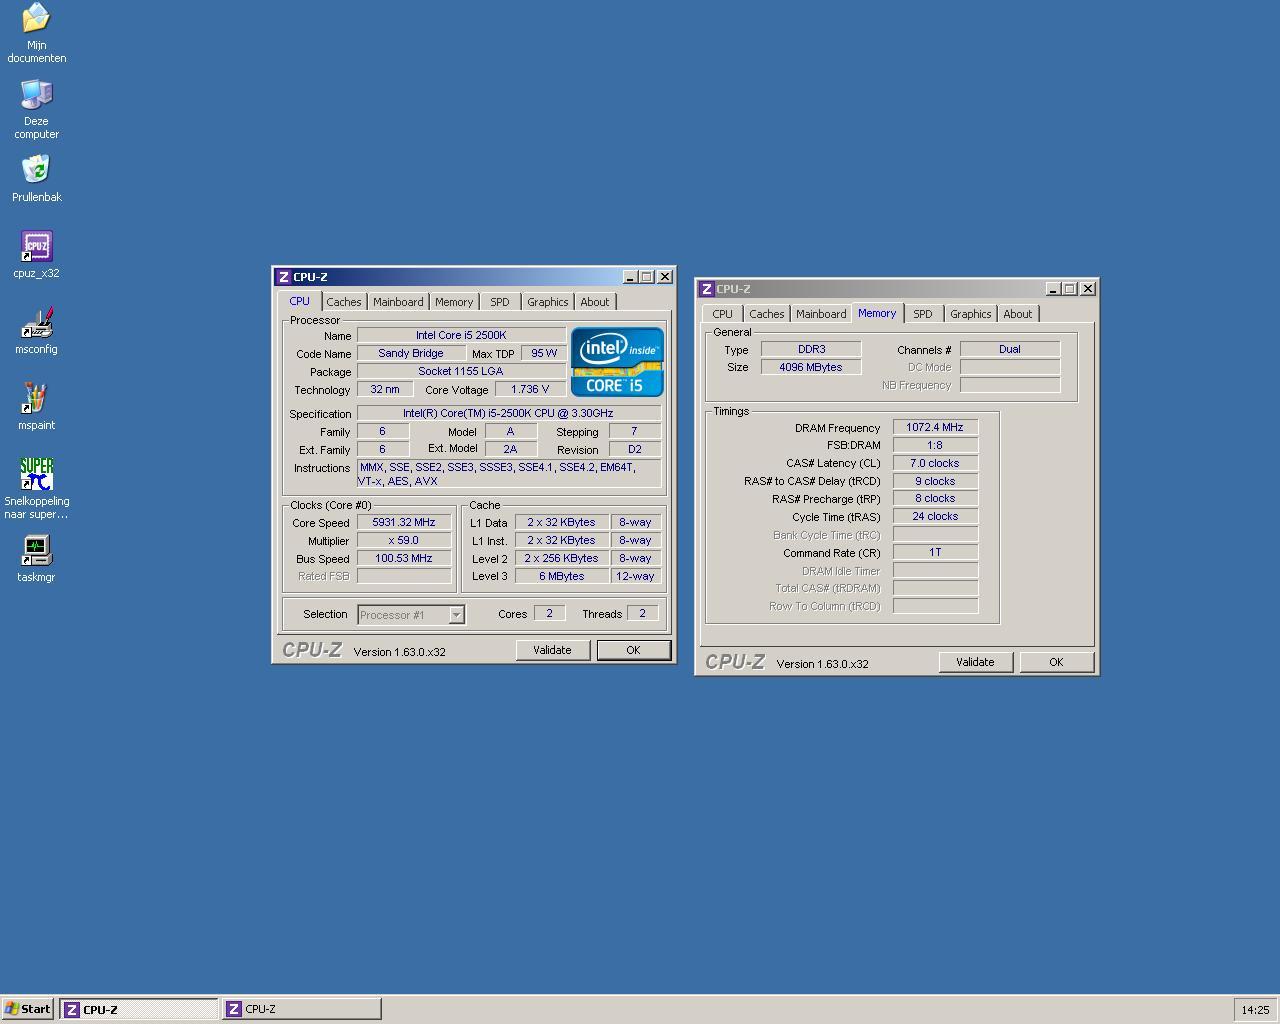Switch to Caches tab in Memory window
Screen dimensions: 1280x1024
click(x=766, y=314)
